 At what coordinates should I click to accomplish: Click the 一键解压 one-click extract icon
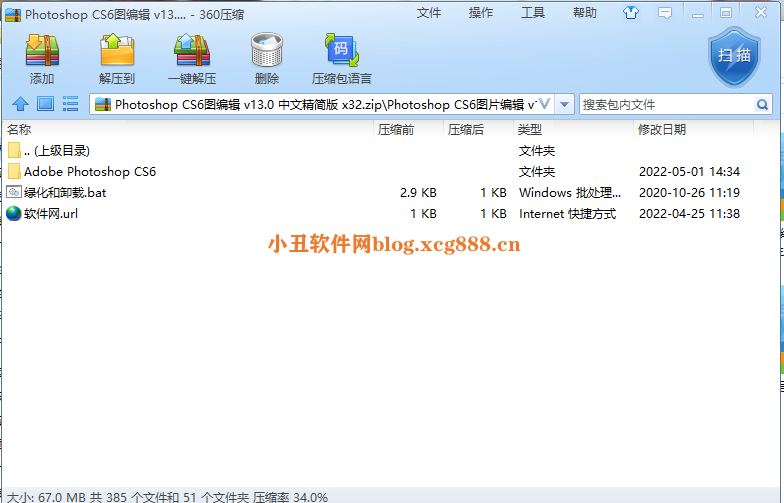(x=192, y=50)
